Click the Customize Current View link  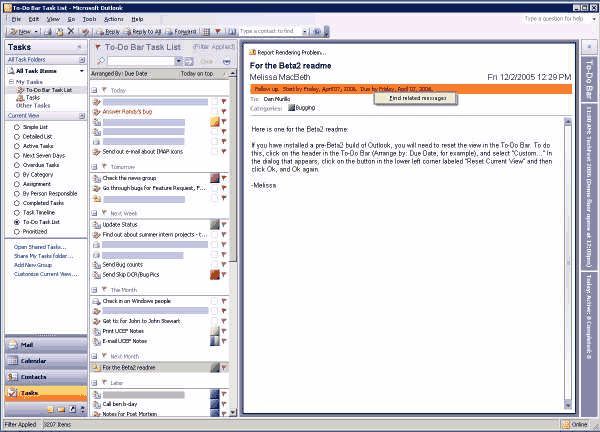[x=46, y=274]
